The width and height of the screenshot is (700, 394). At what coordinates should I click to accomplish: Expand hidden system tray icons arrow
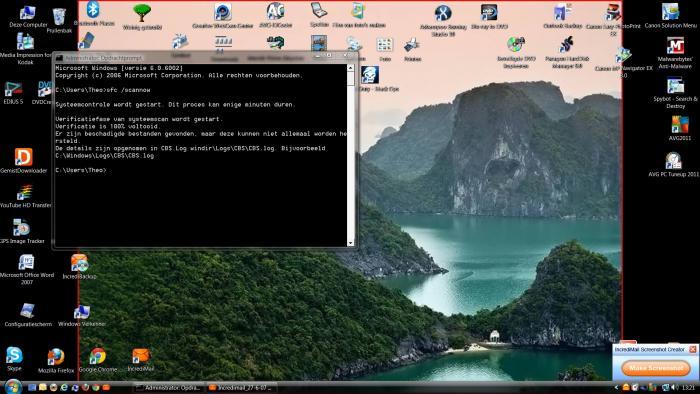click(x=617, y=387)
